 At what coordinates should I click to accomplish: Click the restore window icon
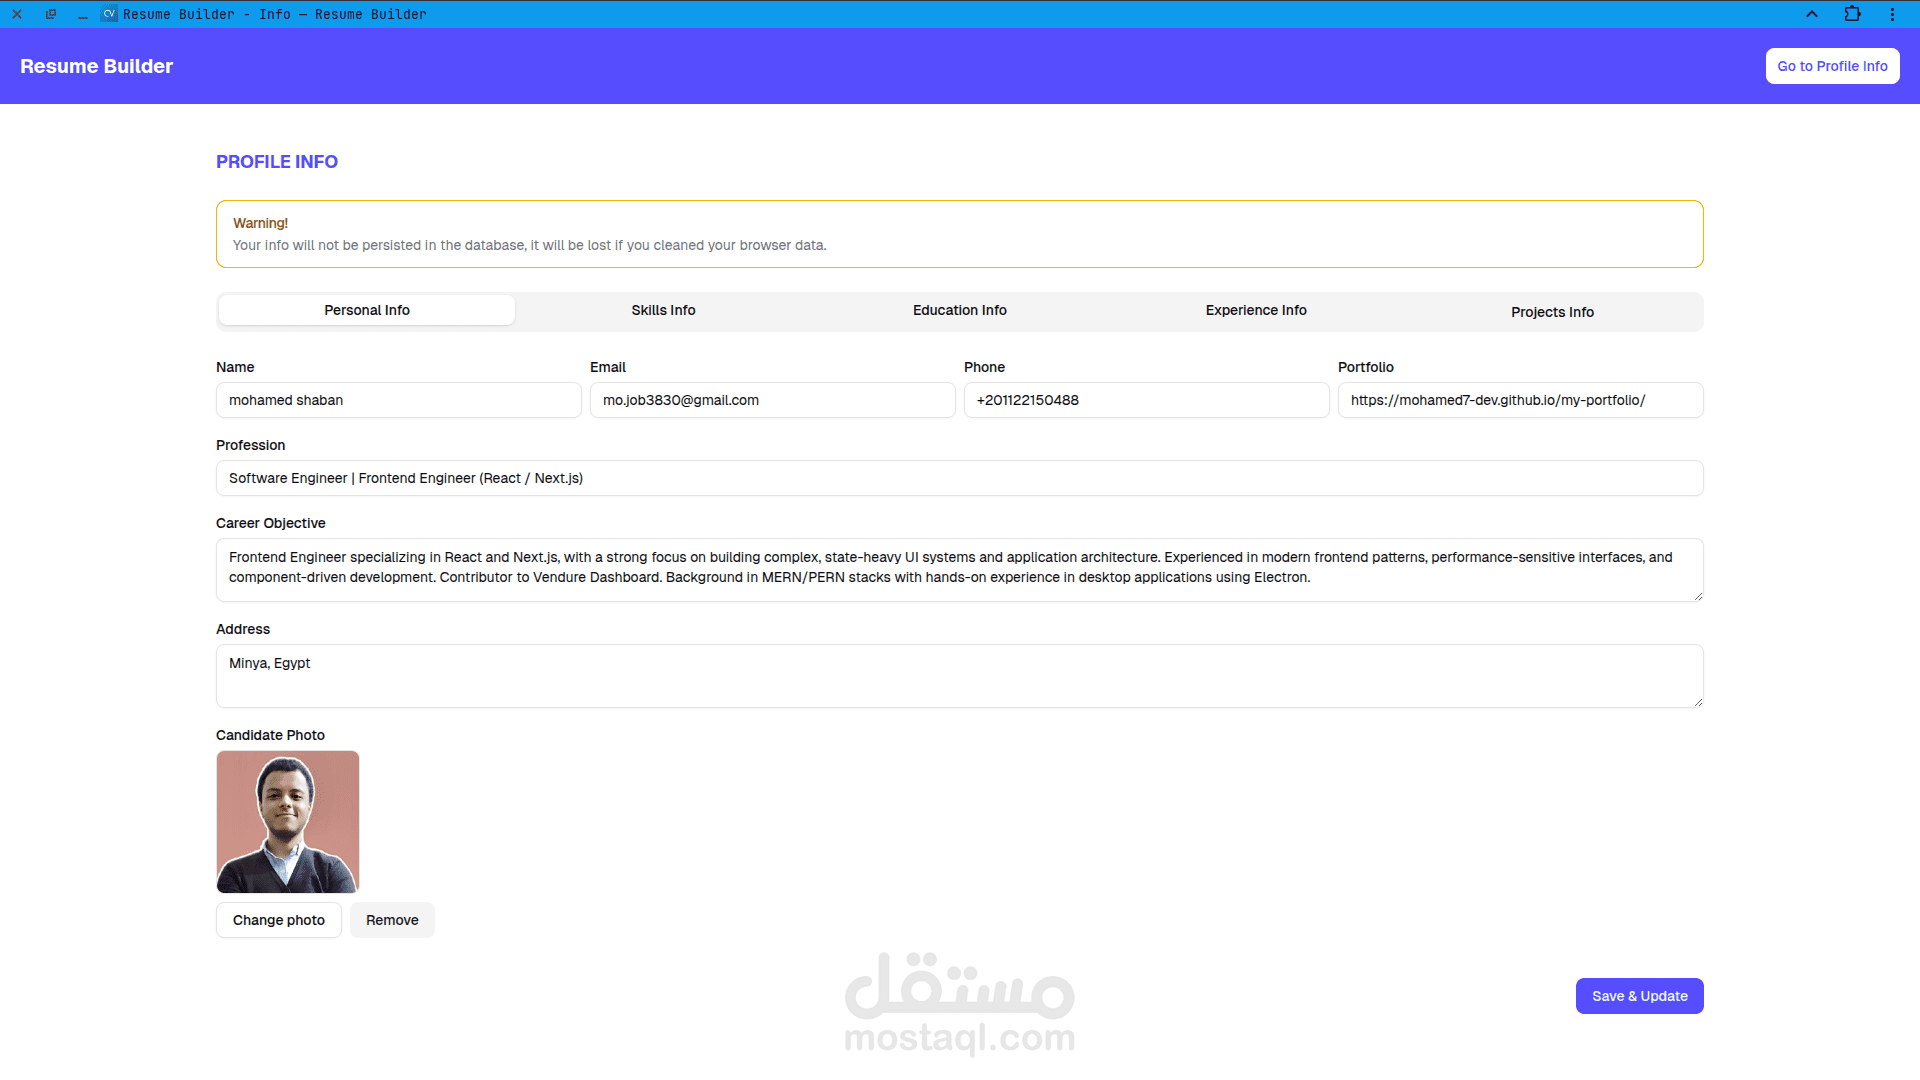50,14
